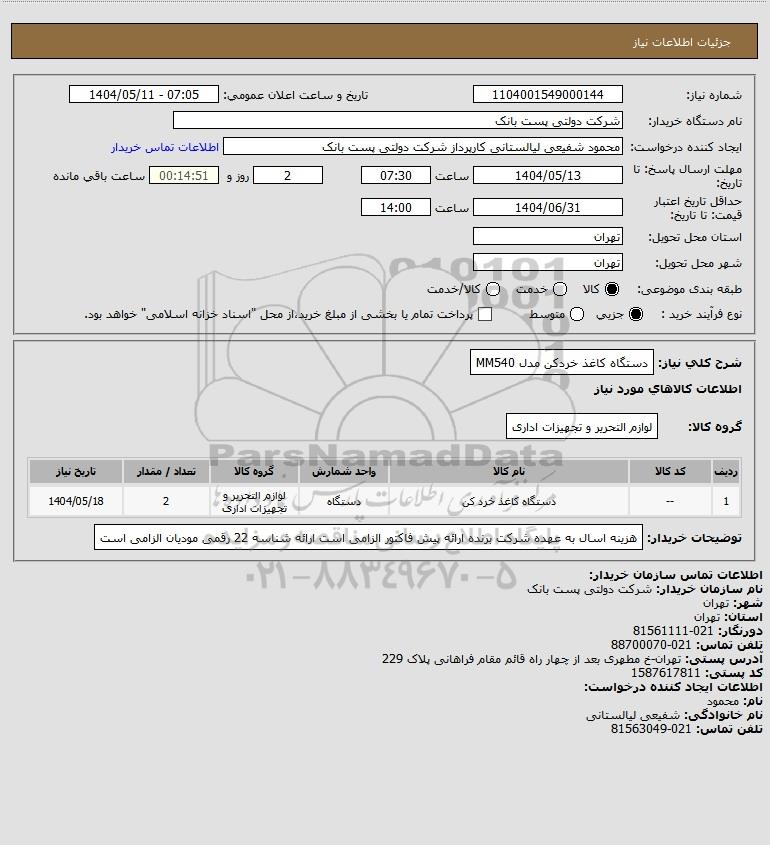Click the need date cell 1404/05/18
Screen dimensions: 770x845
(76, 501)
